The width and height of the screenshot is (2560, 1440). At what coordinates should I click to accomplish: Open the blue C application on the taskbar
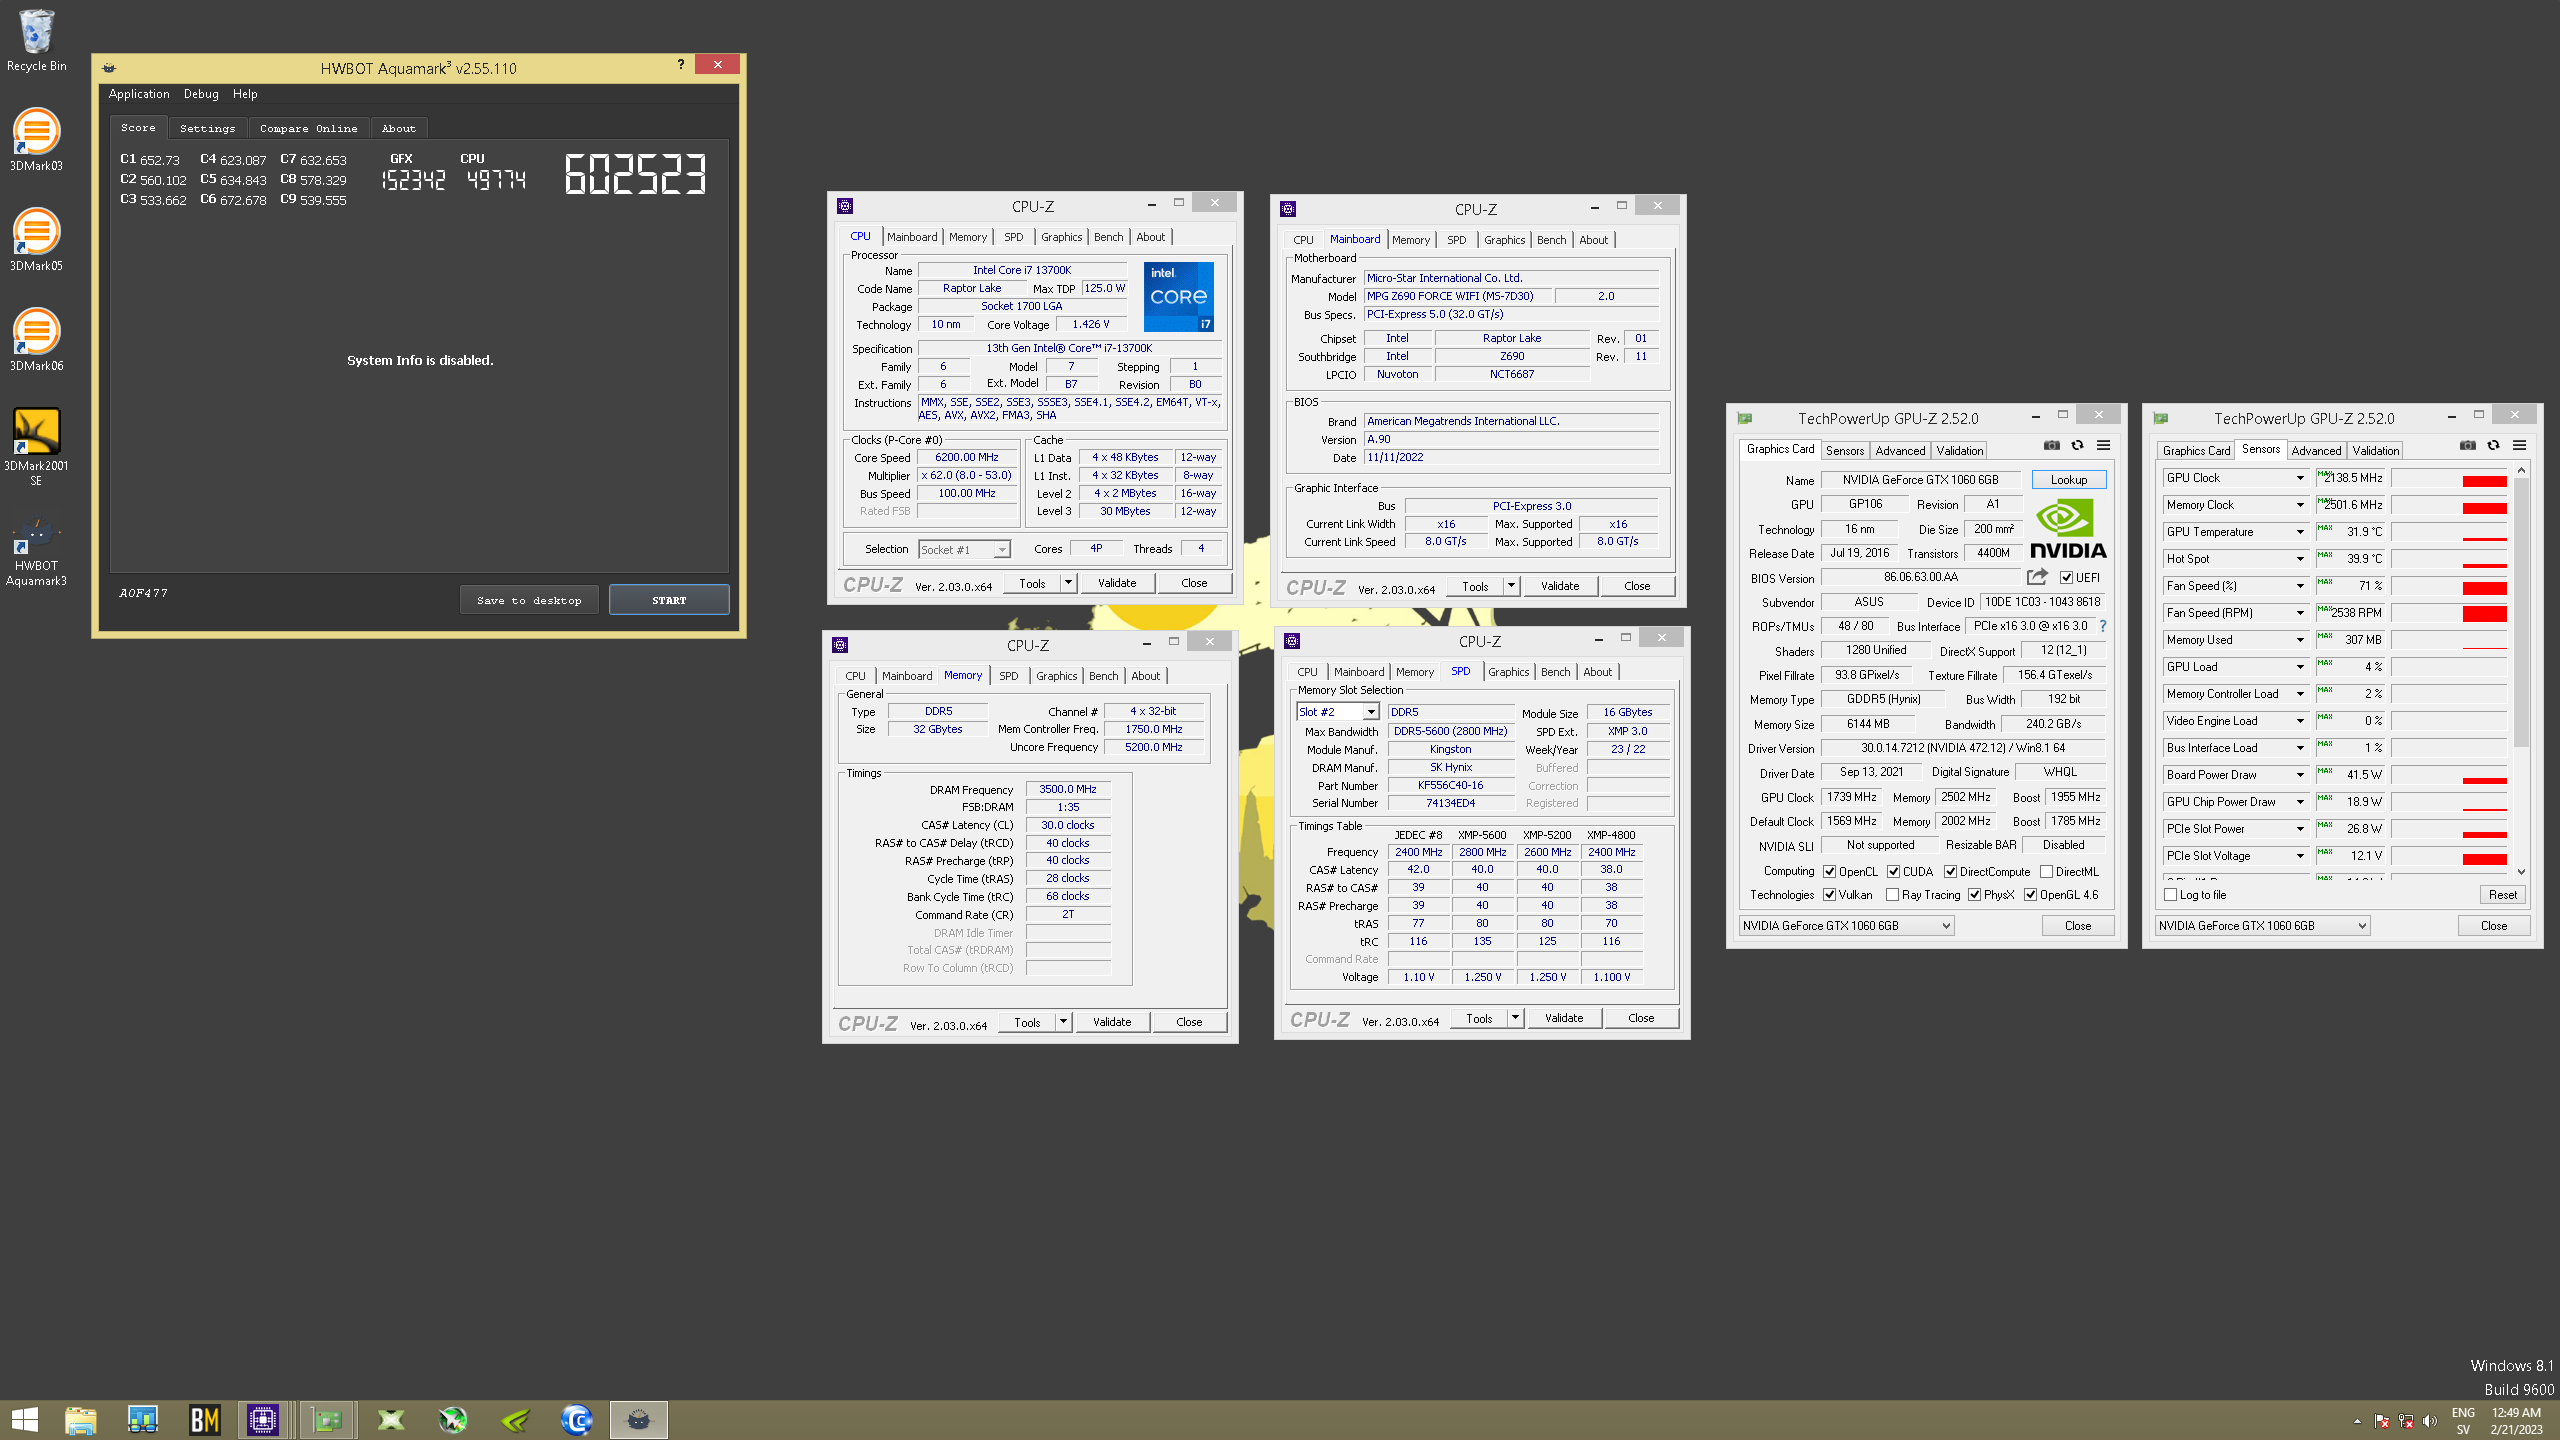pos(577,1419)
